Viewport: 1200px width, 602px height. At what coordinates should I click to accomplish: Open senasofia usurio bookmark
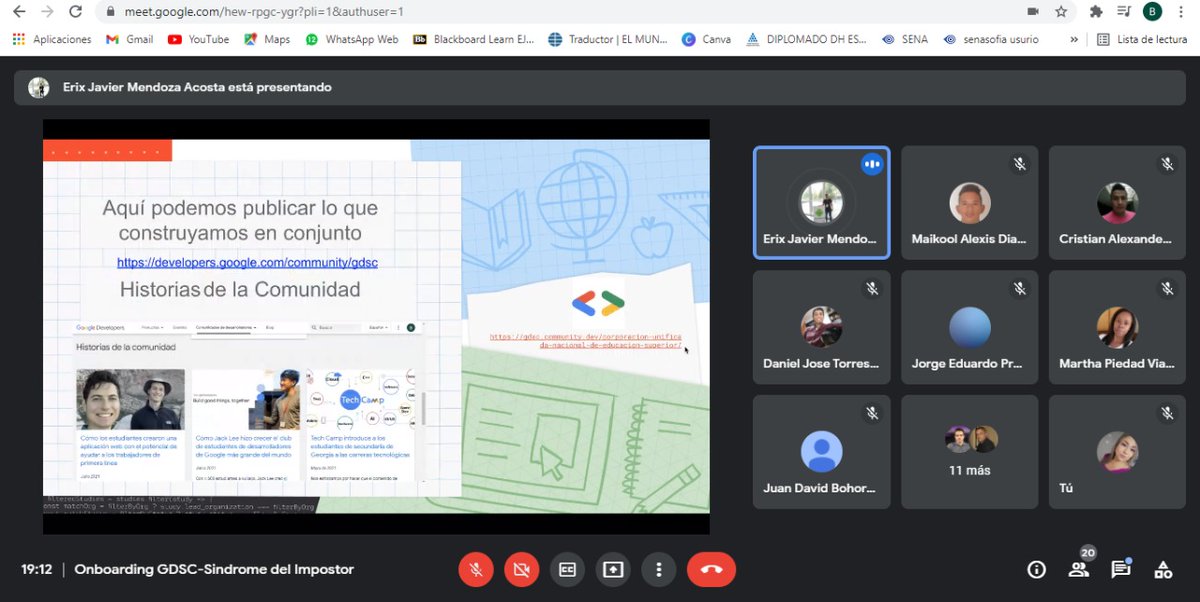point(991,39)
